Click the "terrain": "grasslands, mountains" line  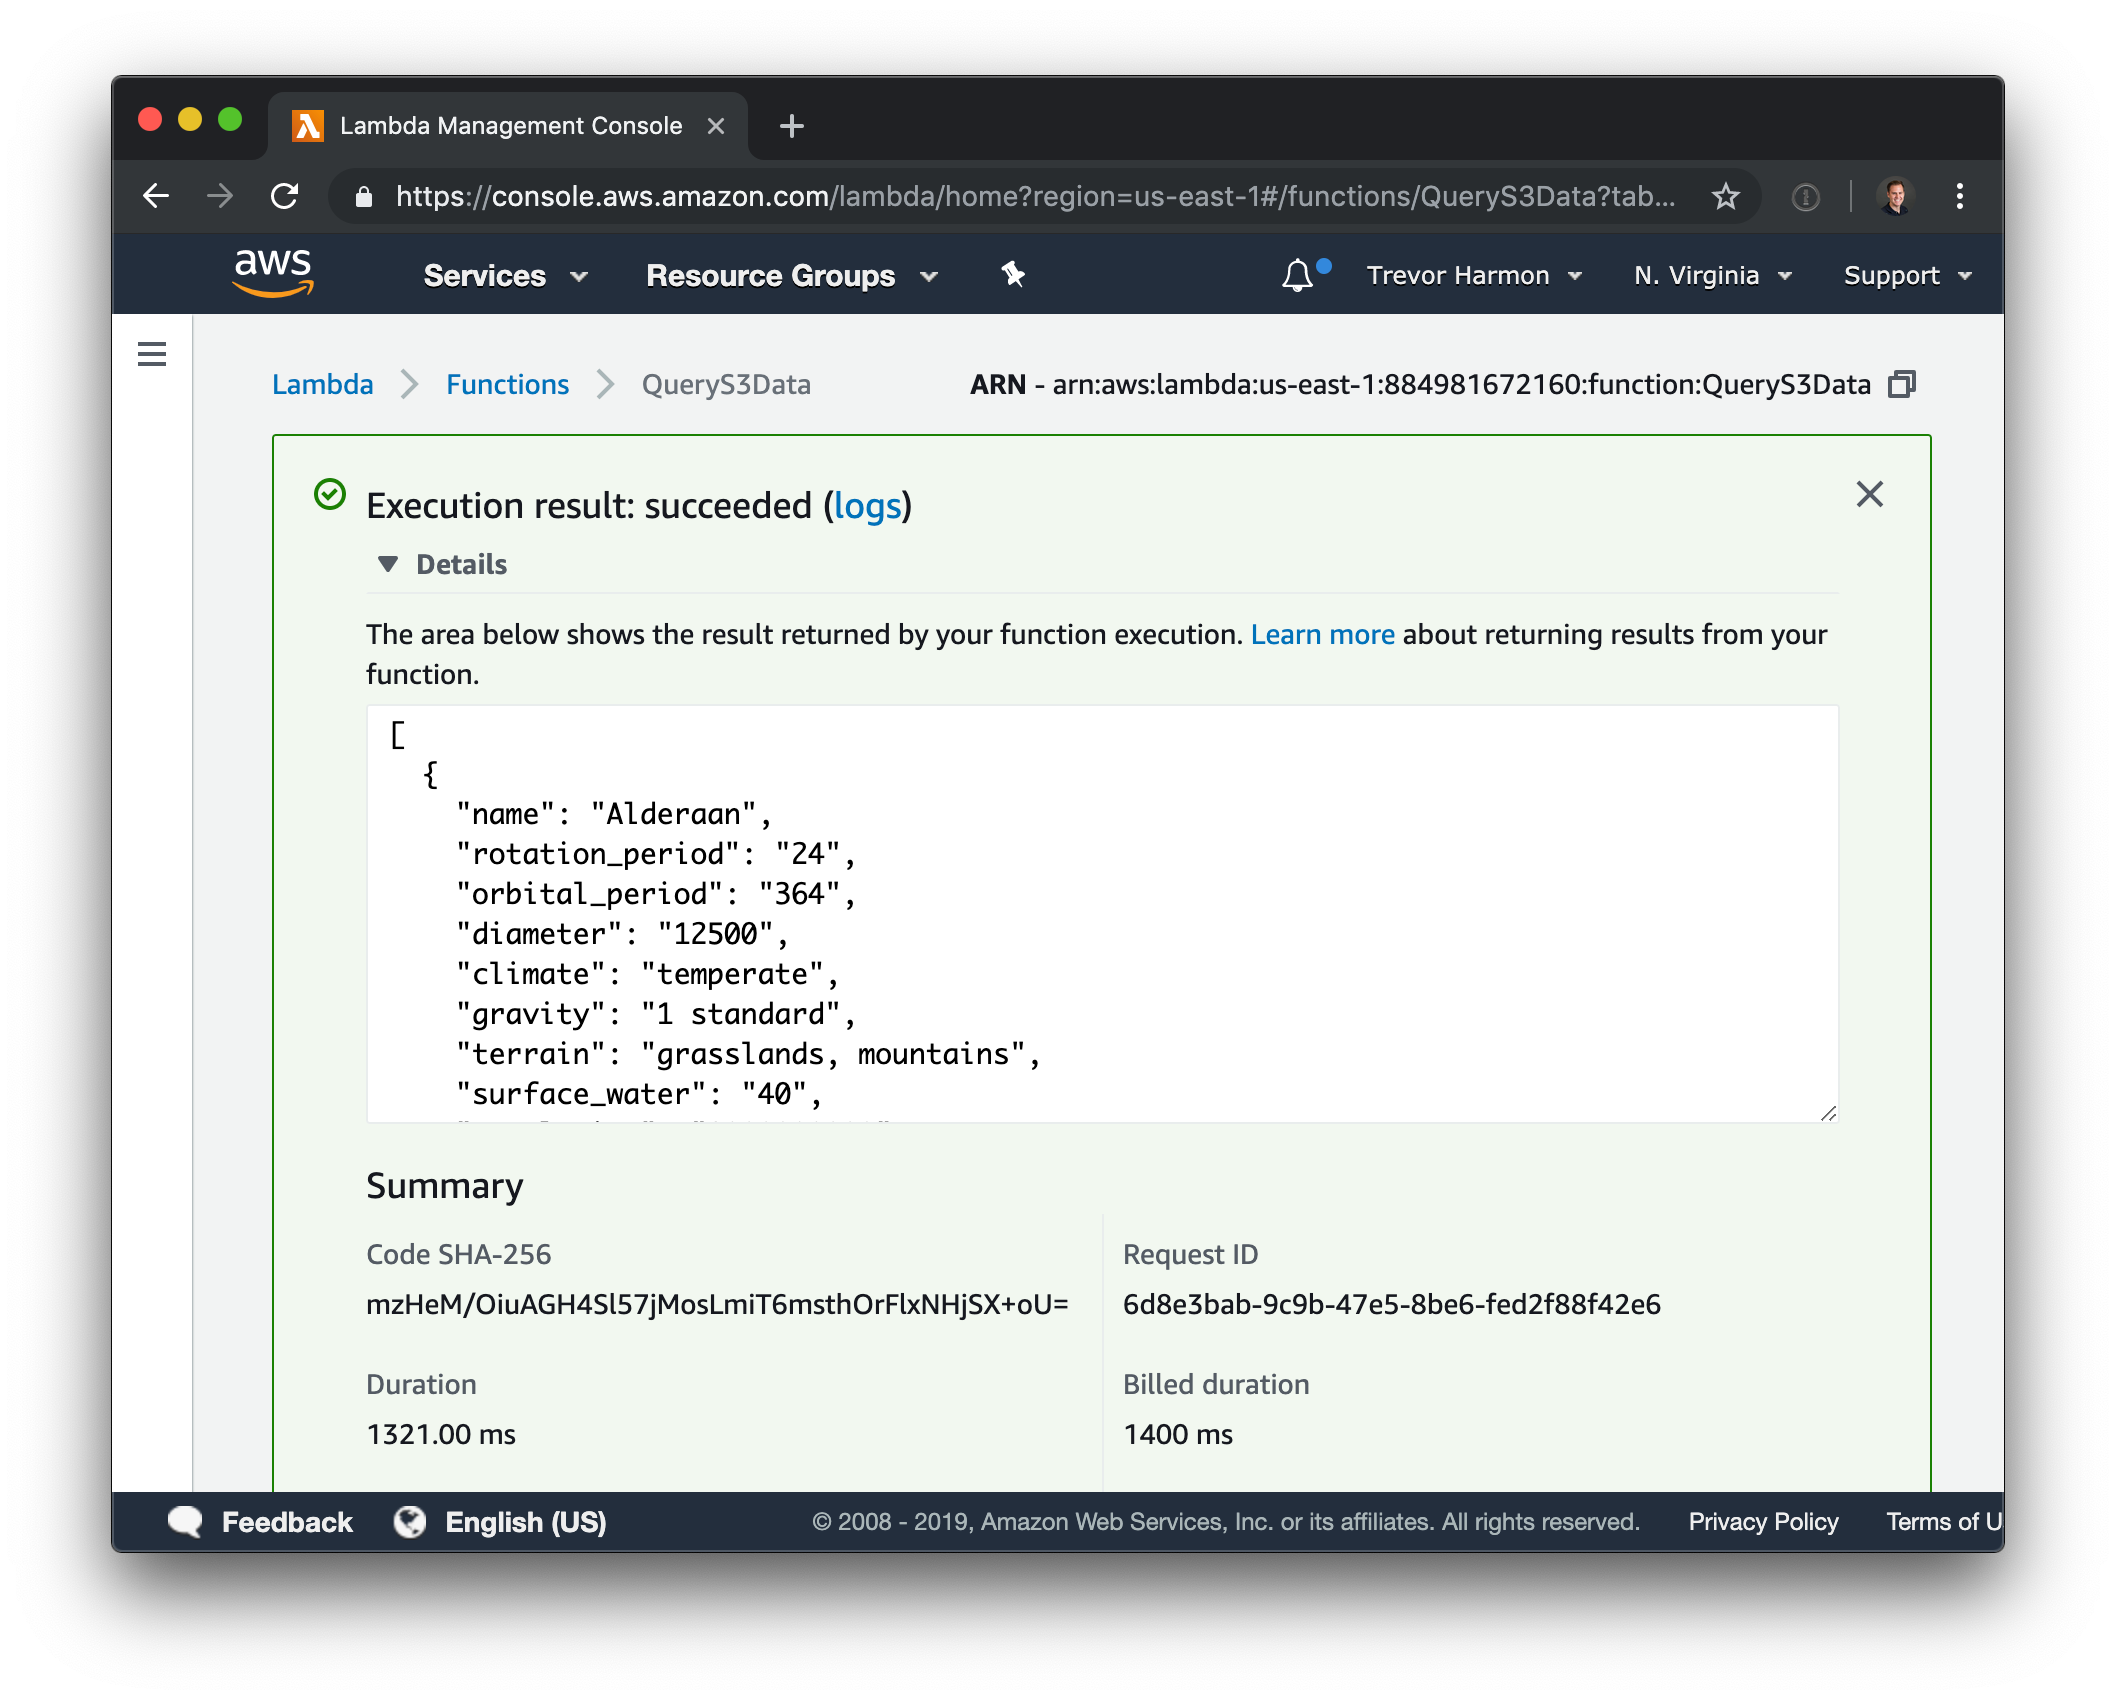(748, 1054)
